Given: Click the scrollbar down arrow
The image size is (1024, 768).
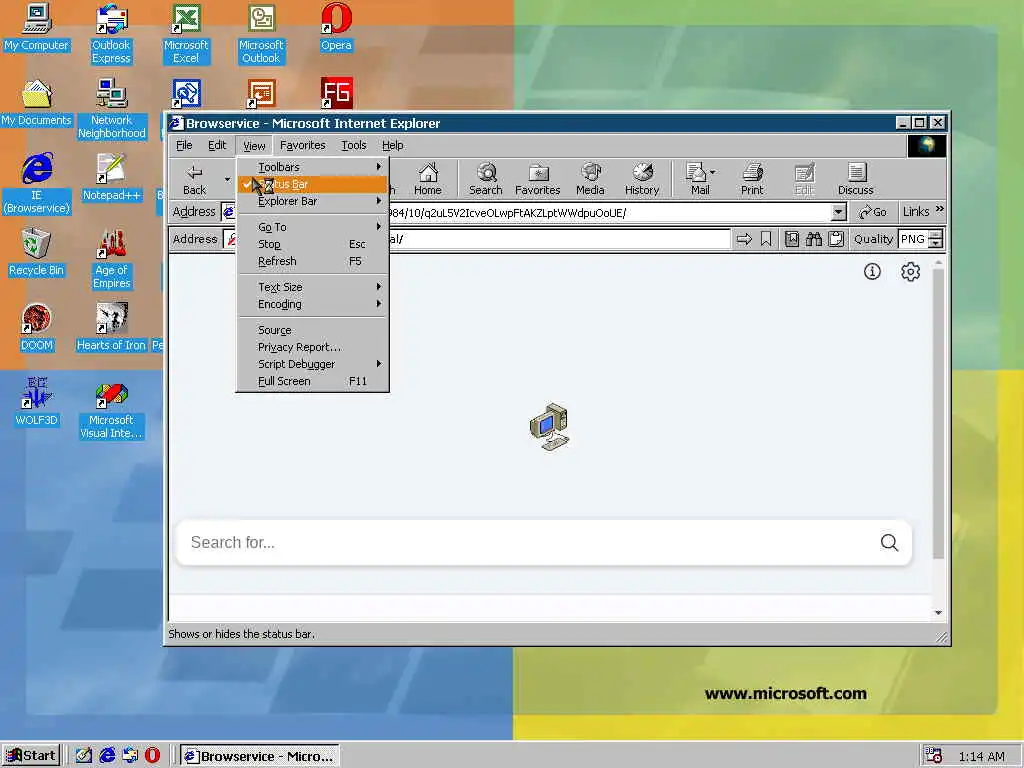Looking at the screenshot, I should 938,613.
